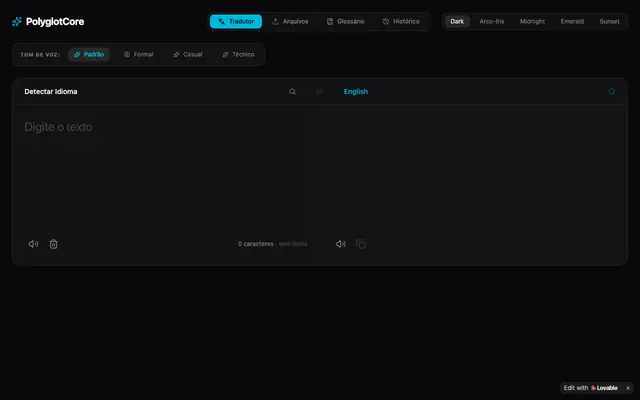Click the translation output area
Image resolution: width=640 pixels, height=400 pixels.
click(x=473, y=171)
